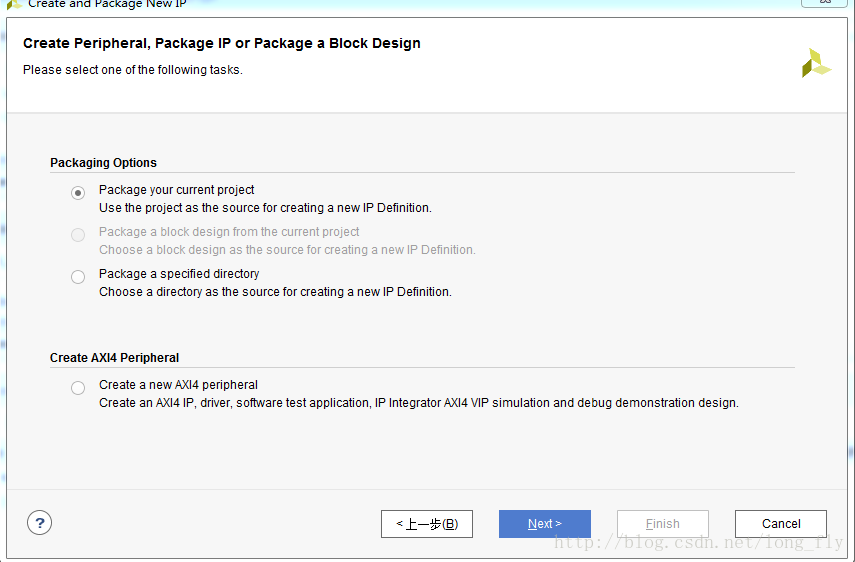
Task: Click 'Package a specified directory' label text
Action: click(179, 274)
